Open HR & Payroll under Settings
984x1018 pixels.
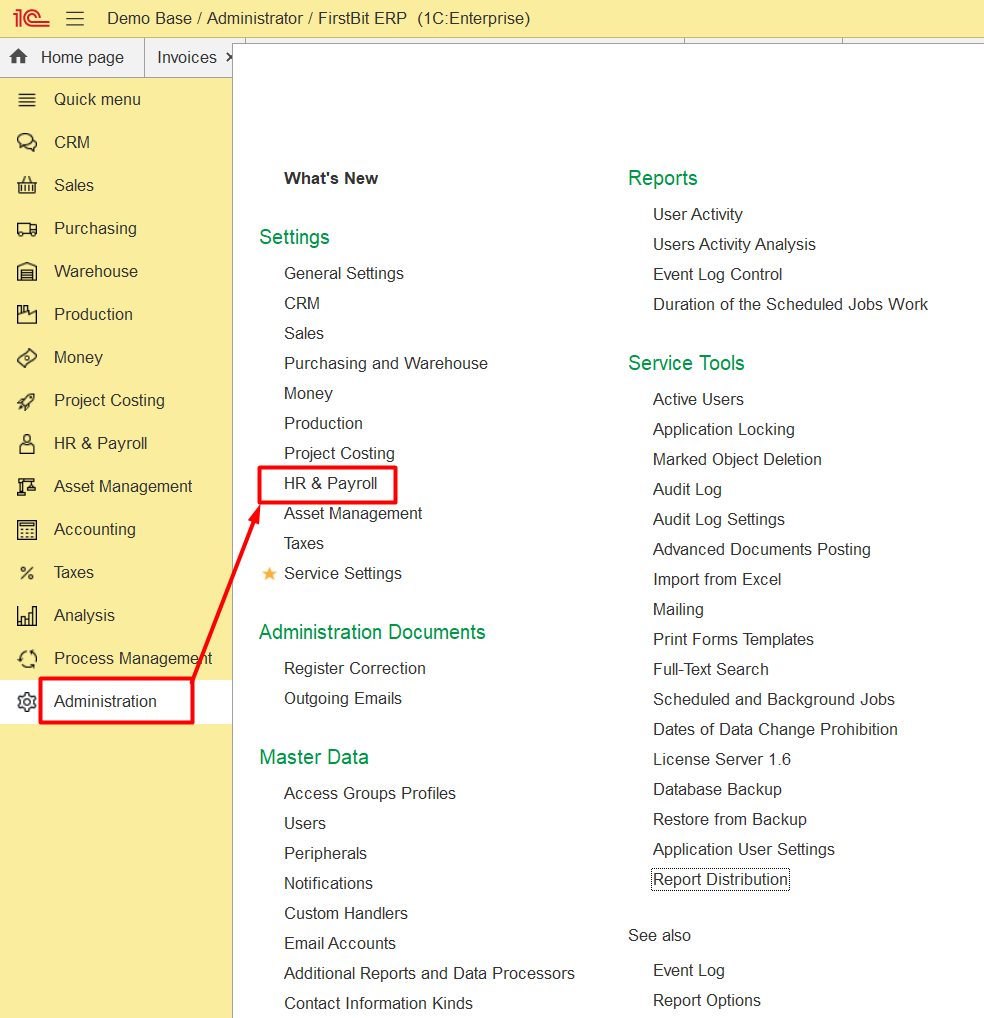tap(330, 483)
